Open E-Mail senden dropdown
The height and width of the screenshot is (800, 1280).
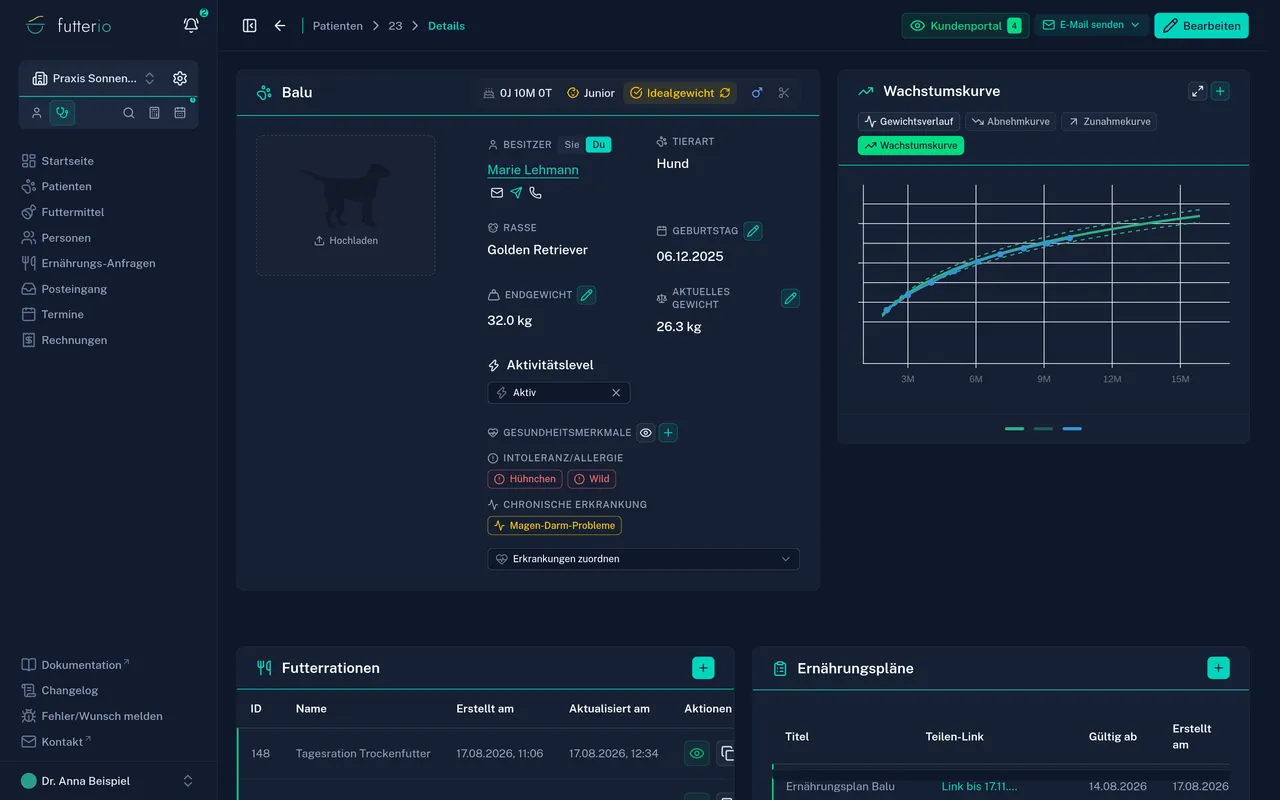click(1091, 25)
